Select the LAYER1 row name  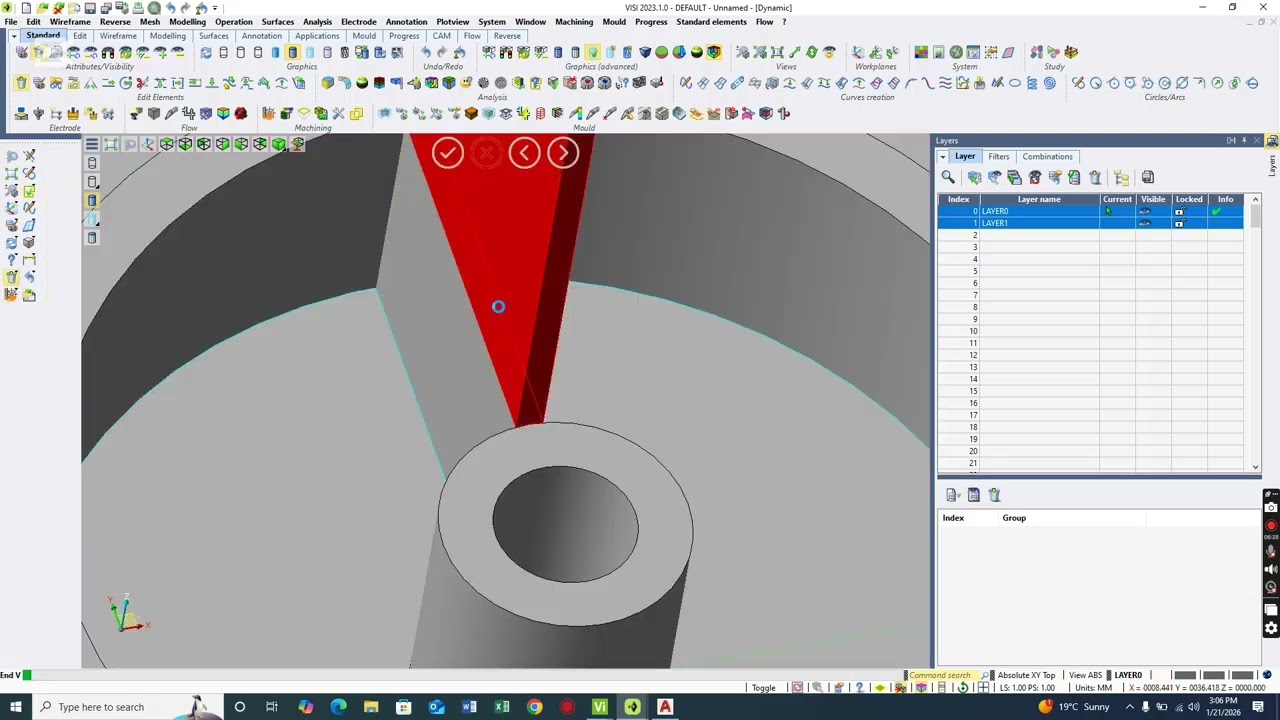coord(994,223)
